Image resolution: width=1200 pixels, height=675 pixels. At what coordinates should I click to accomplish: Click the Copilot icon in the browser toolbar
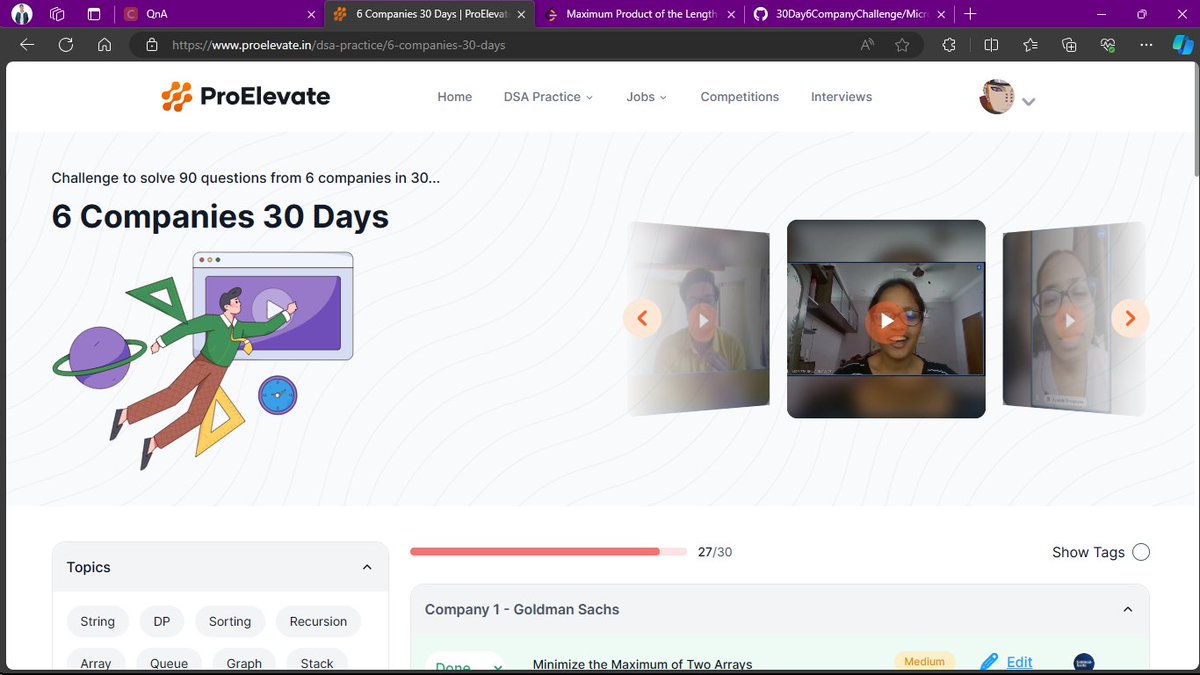click(1183, 44)
